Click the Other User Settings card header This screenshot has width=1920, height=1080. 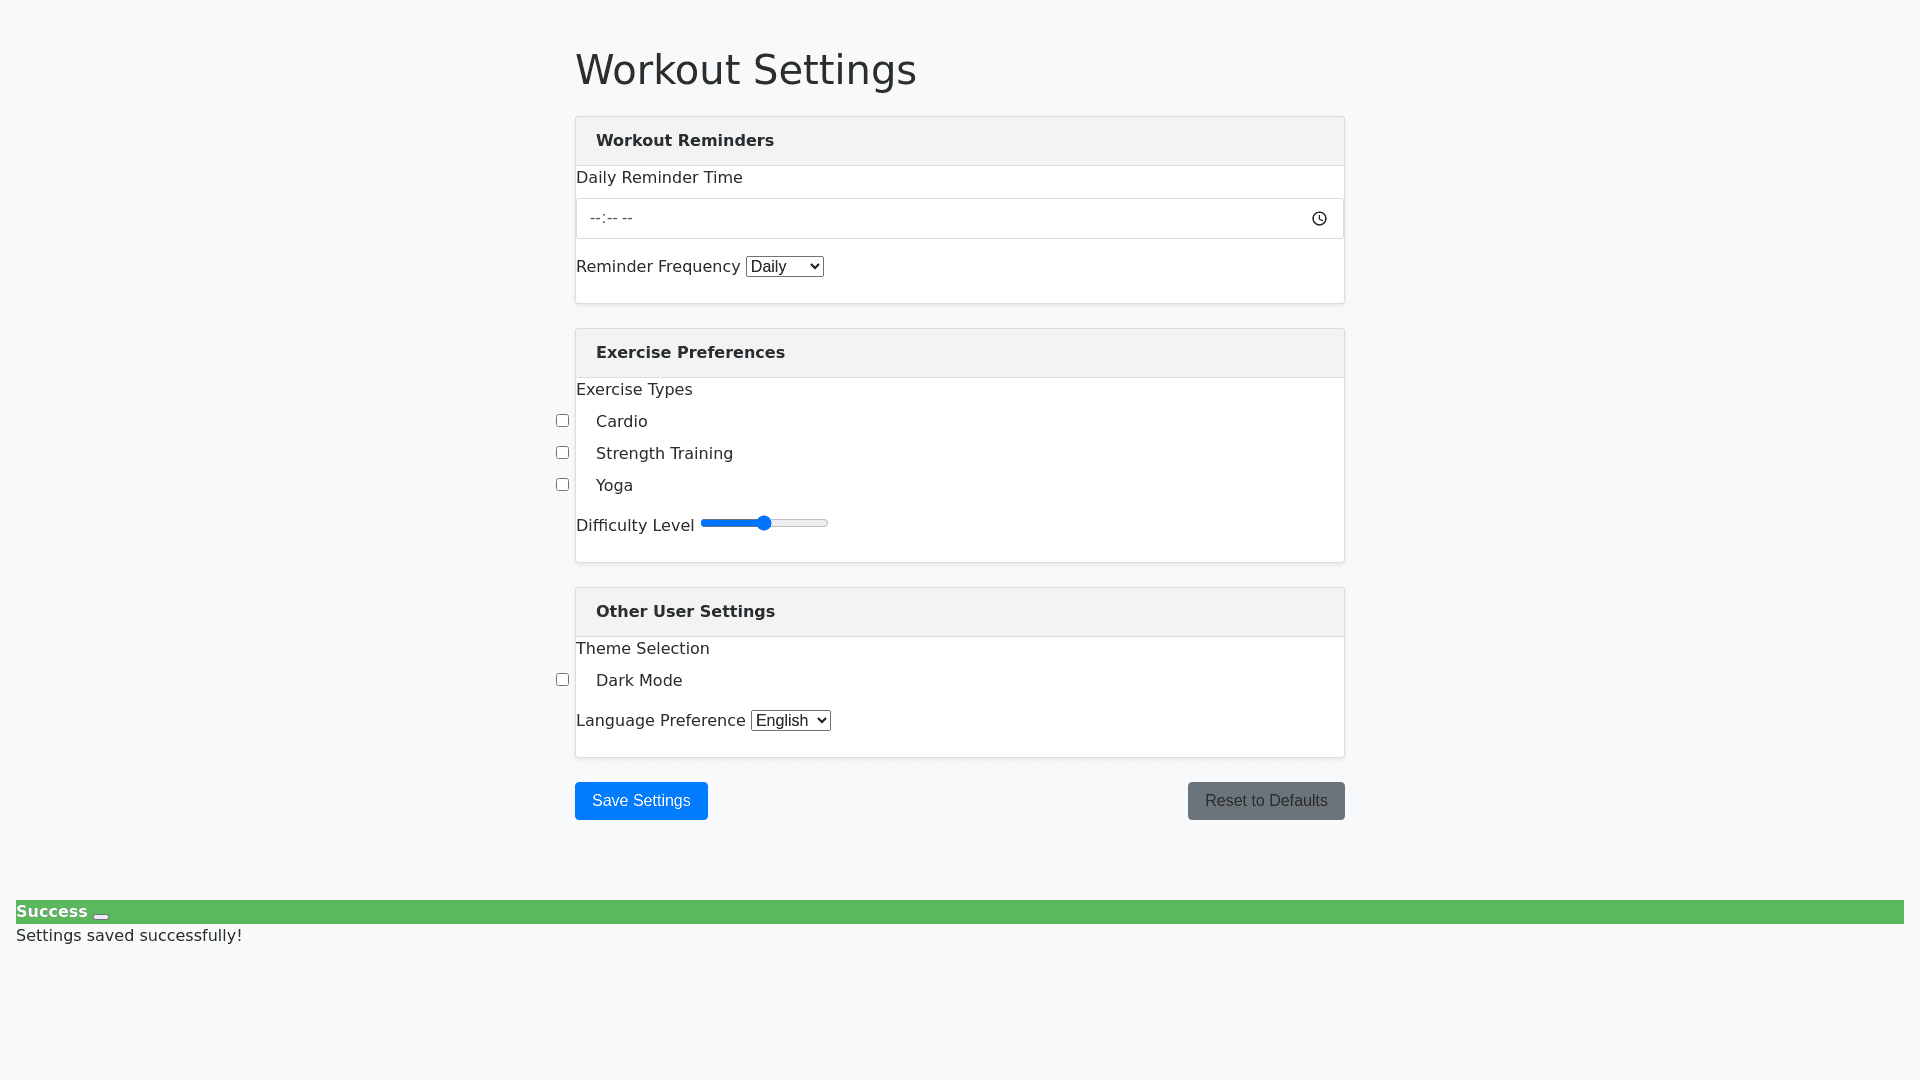685,612
